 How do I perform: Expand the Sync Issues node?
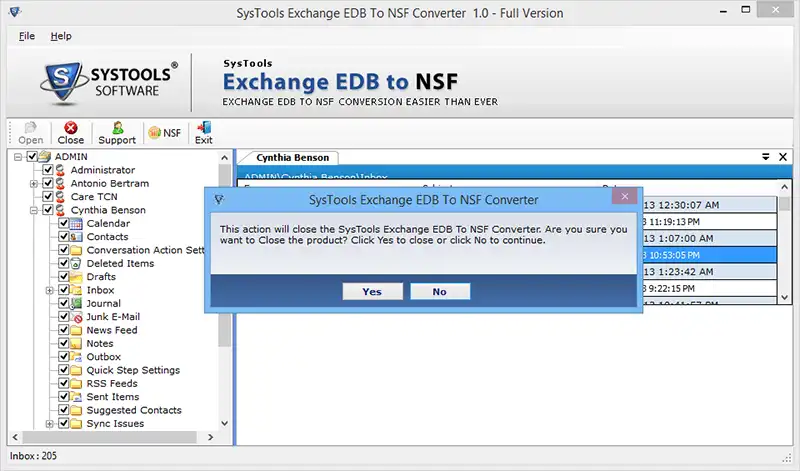pos(49,424)
